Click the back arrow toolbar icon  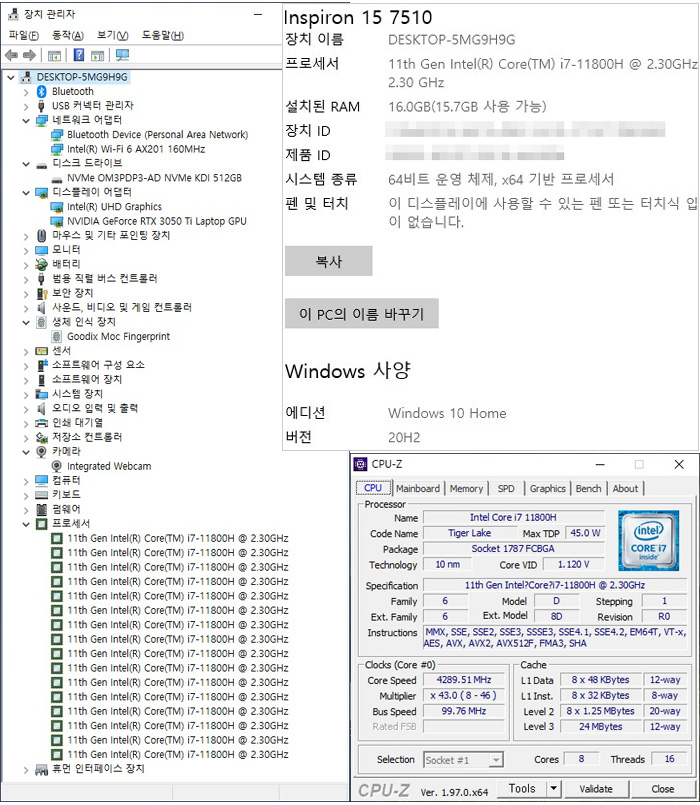(11, 55)
